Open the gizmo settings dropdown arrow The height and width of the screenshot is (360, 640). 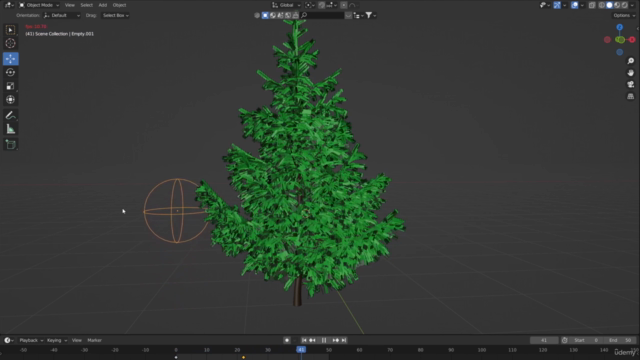tap(564, 5)
